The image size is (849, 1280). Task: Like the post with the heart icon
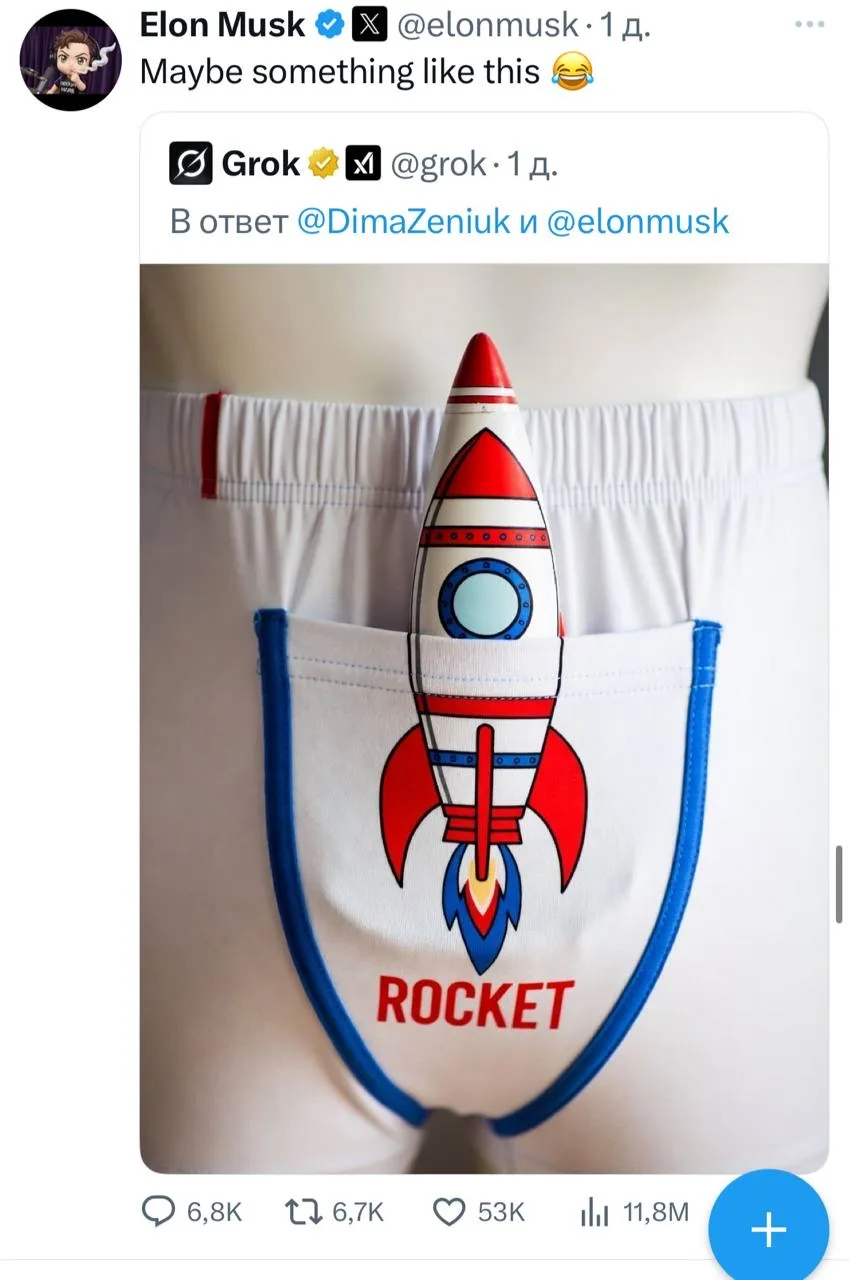coord(449,1212)
